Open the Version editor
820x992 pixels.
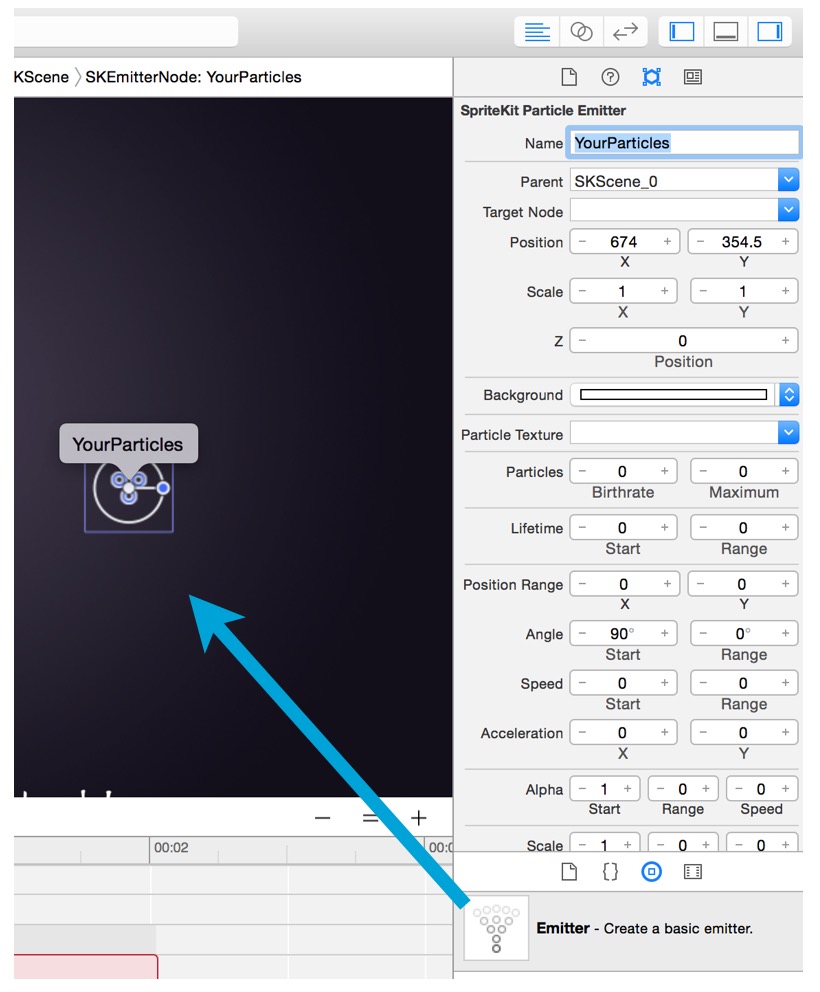point(625,31)
